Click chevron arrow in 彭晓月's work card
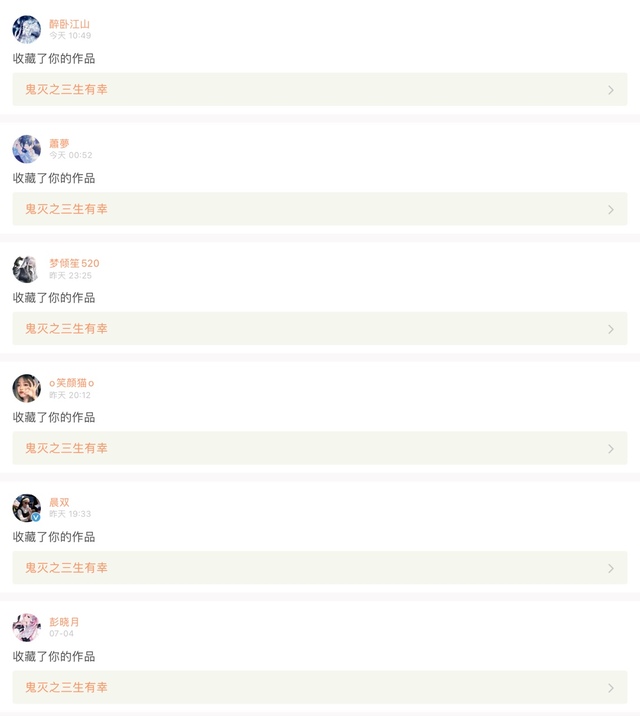Image resolution: width=640 pixels, height=716 pixels. [x=611, y=688]
